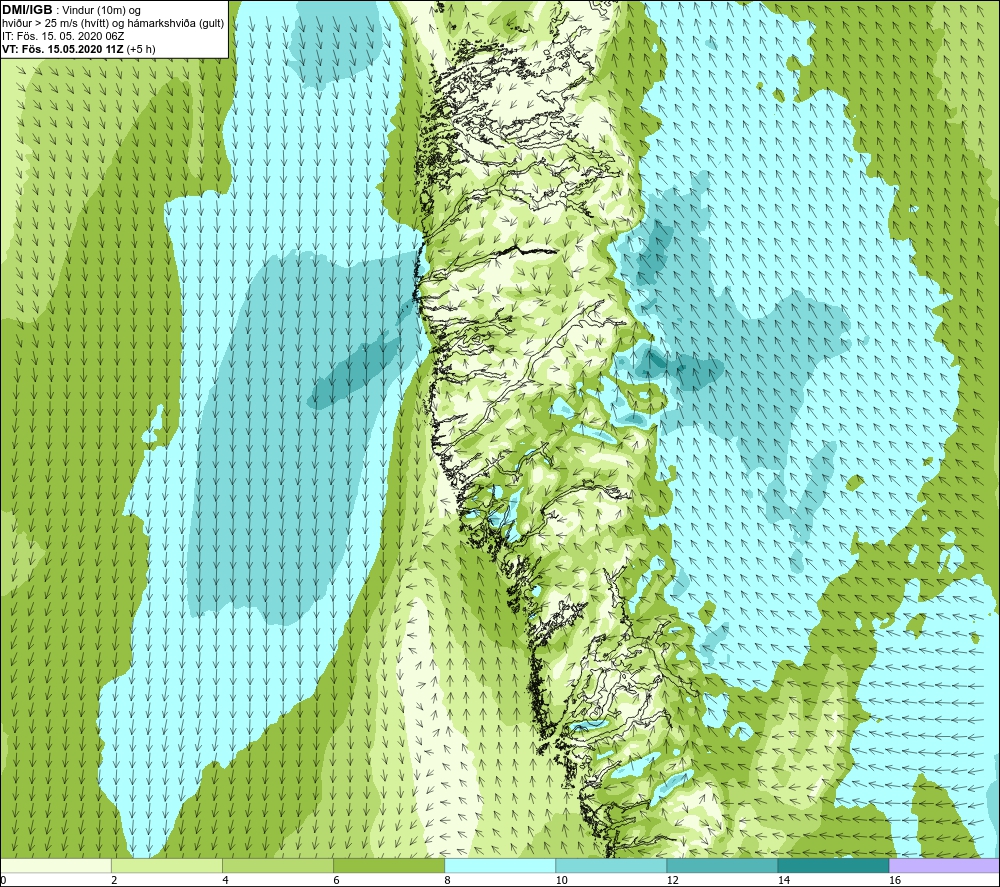The image size is (1000, 887).
Task: Click the legend scale value '2'
Action: (x=114, y=881)
